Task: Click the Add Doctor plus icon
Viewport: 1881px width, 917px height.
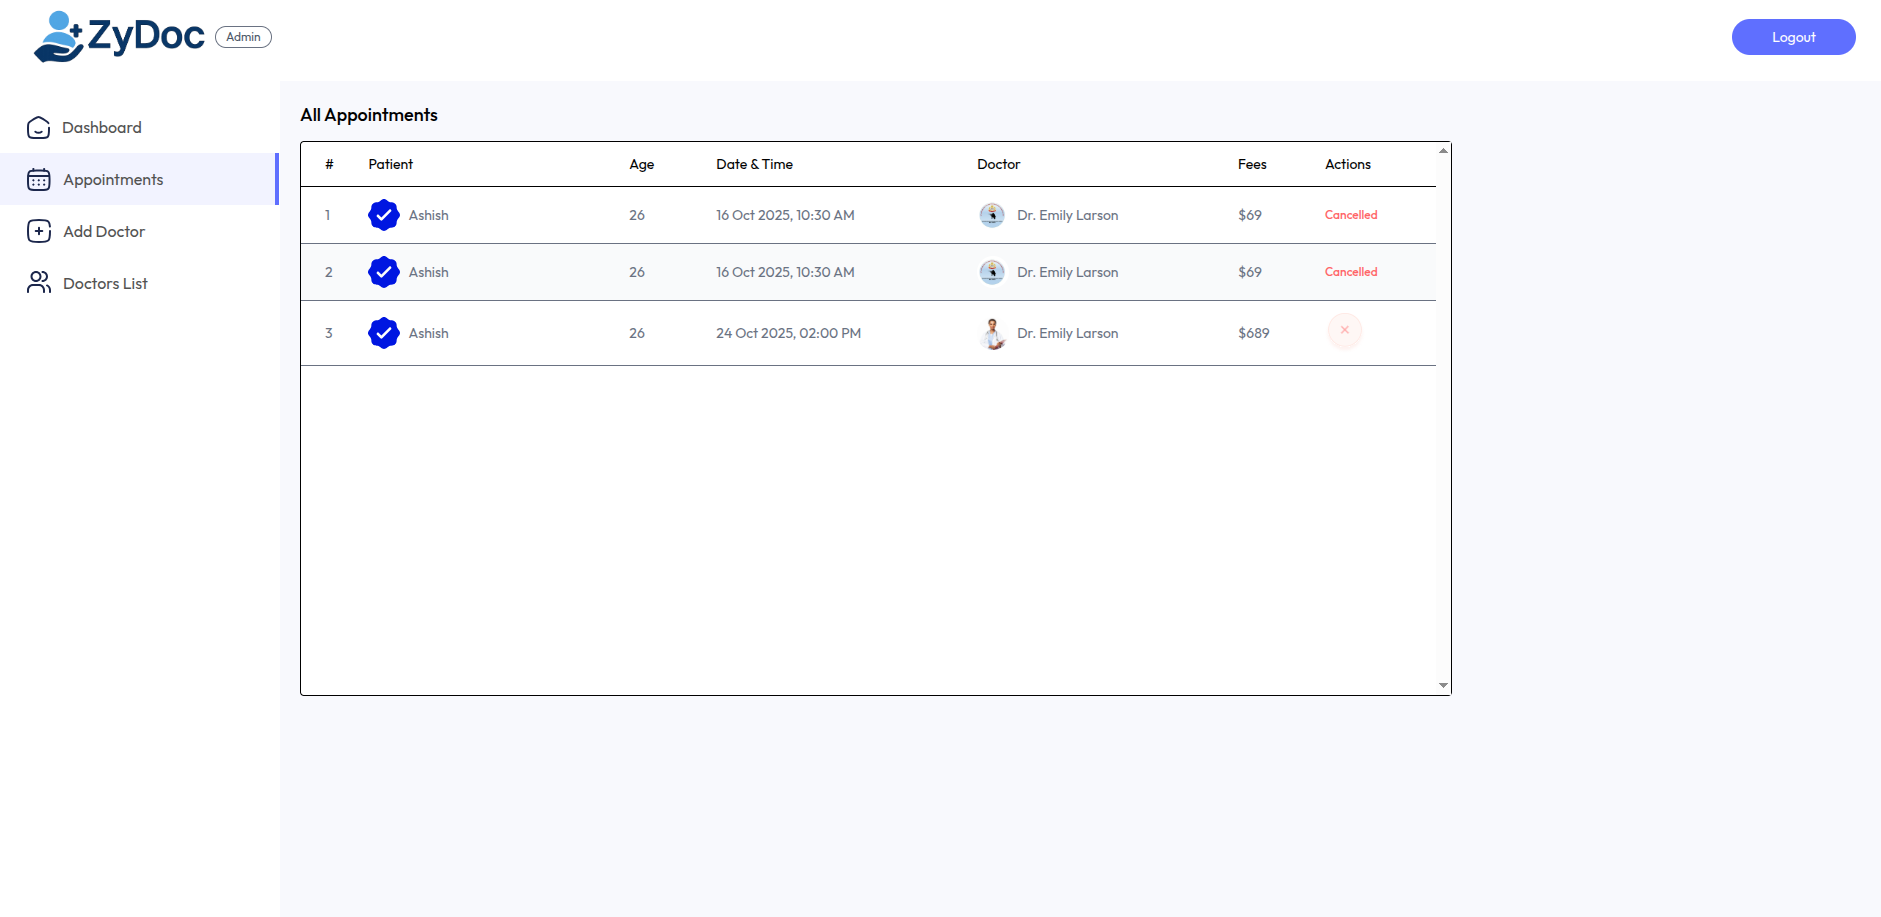Action: [x=38, y=232]
